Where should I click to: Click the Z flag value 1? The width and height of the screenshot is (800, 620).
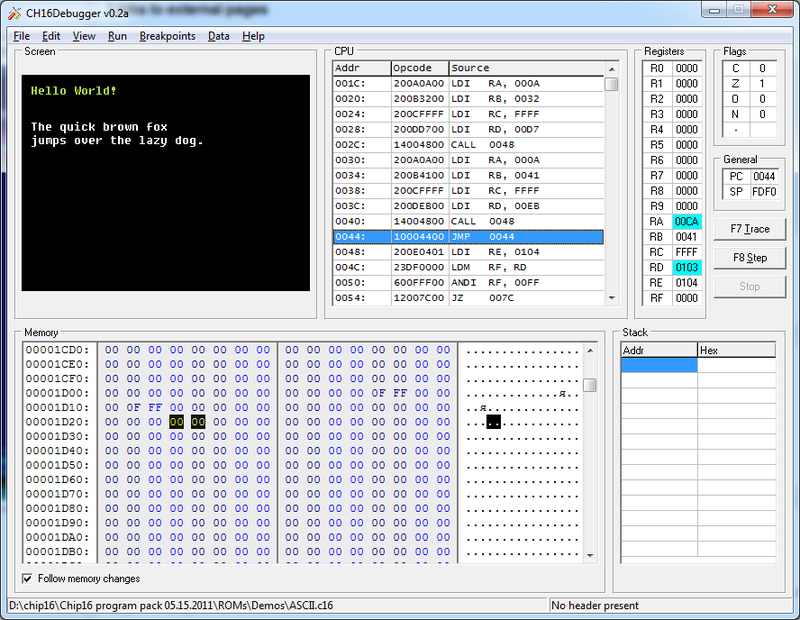763,84
